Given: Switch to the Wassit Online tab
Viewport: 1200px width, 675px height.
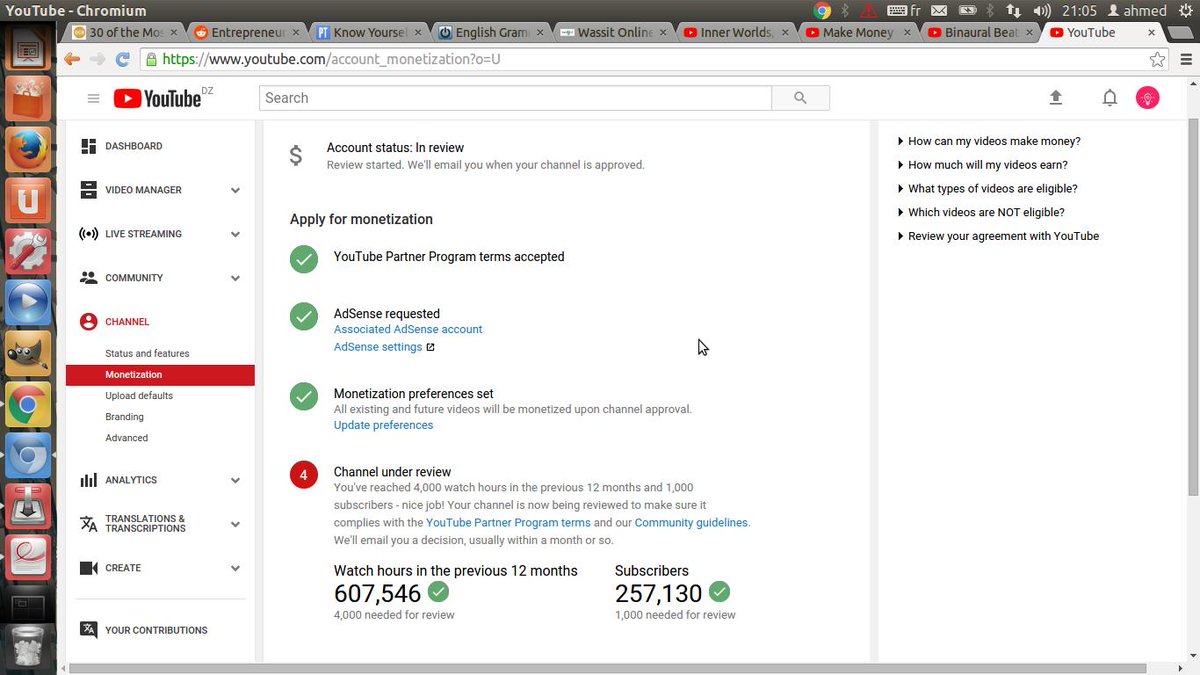Looking at the screenshot, I should pyautogui.click(x=615, y=32).
